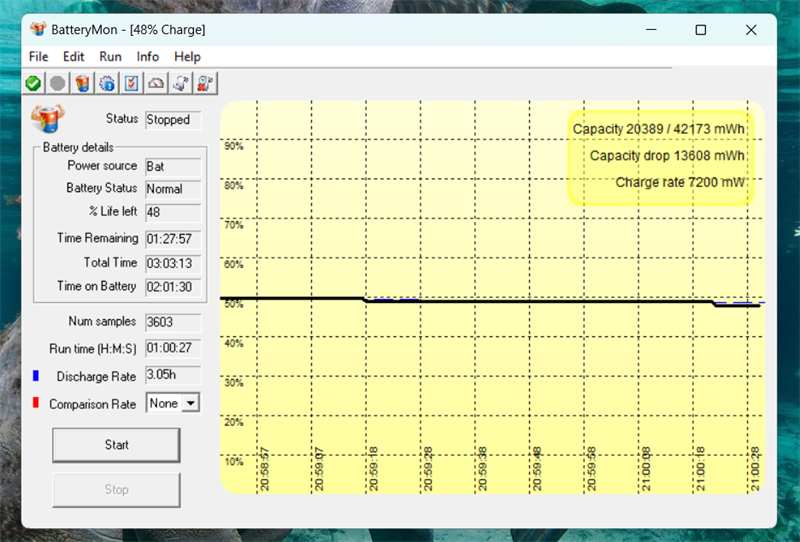The height and width of the screenshot is (542, 800).
Task: Click the Capacity drop 13608 mWh text
Action: 667,156
